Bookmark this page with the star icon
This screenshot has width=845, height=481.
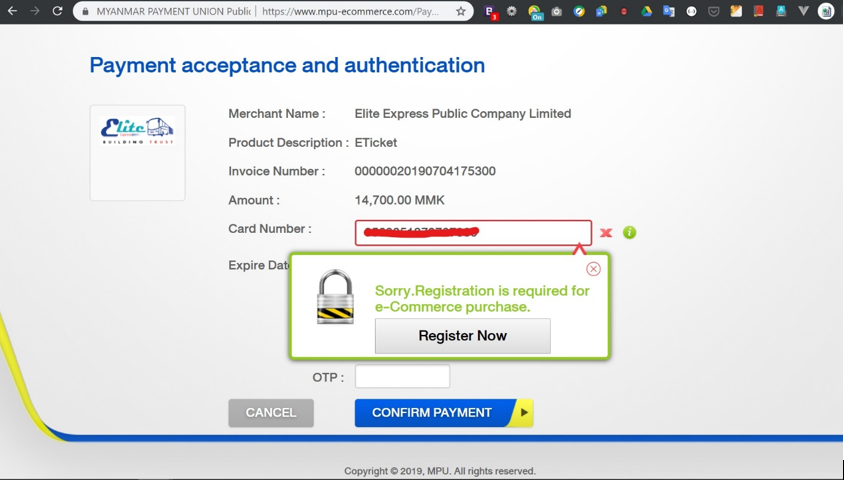[x=460, y=11]
